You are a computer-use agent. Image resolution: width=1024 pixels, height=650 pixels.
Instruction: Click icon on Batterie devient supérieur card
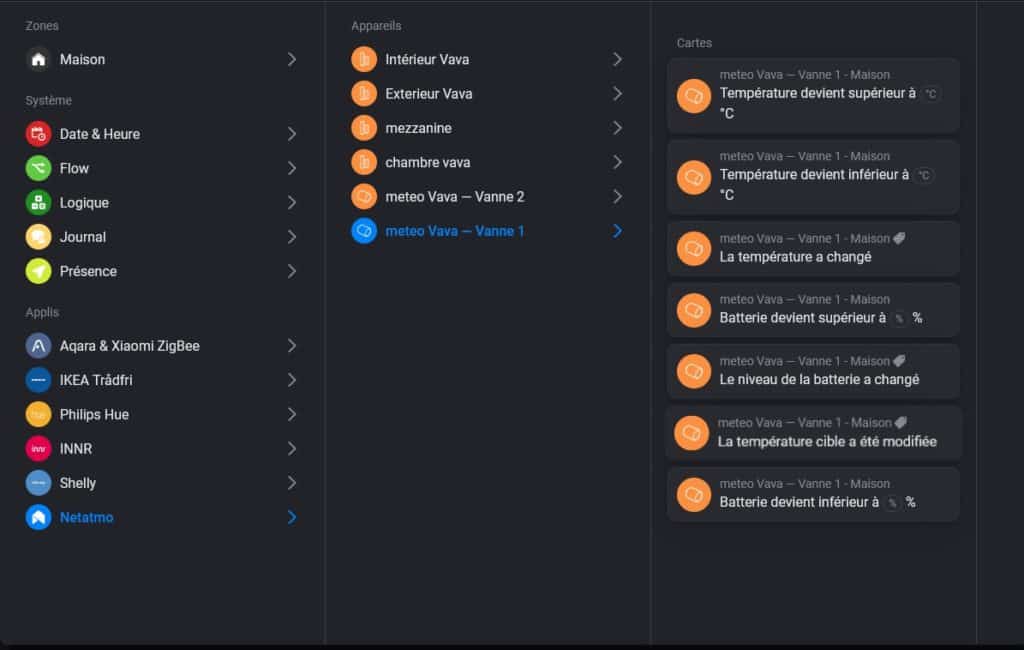coord(694,310)
